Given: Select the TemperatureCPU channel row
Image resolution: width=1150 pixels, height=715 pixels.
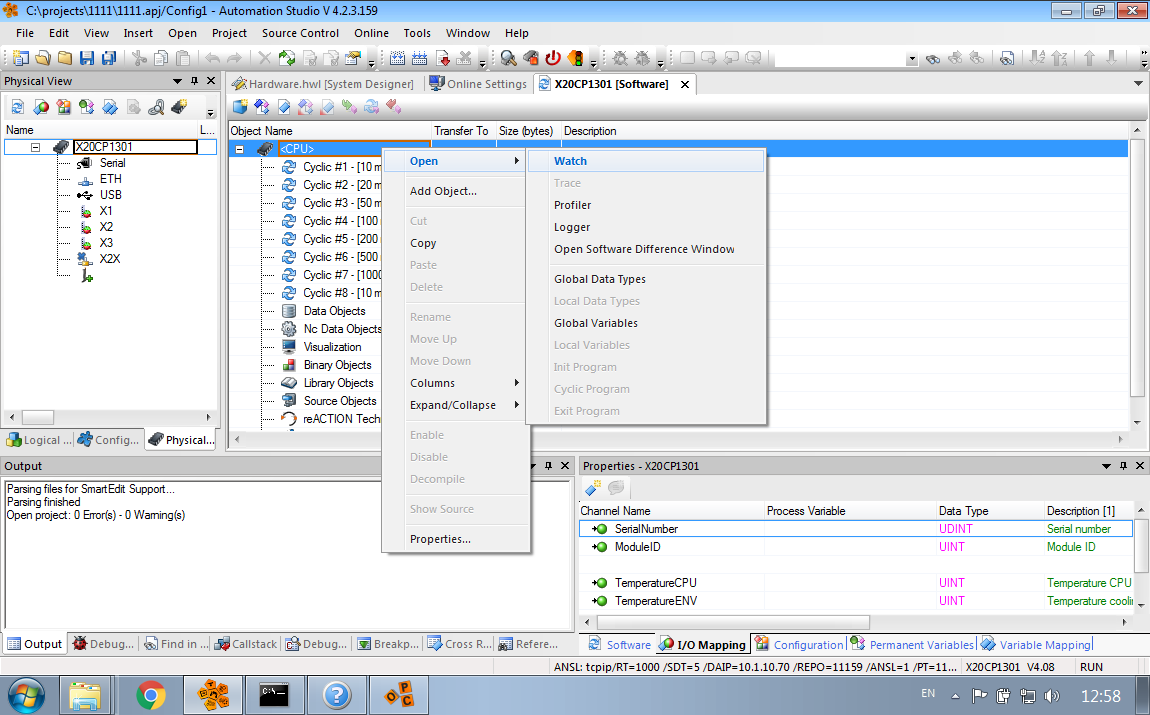Looking at the screenshot, I should click(x=856, y=583).
